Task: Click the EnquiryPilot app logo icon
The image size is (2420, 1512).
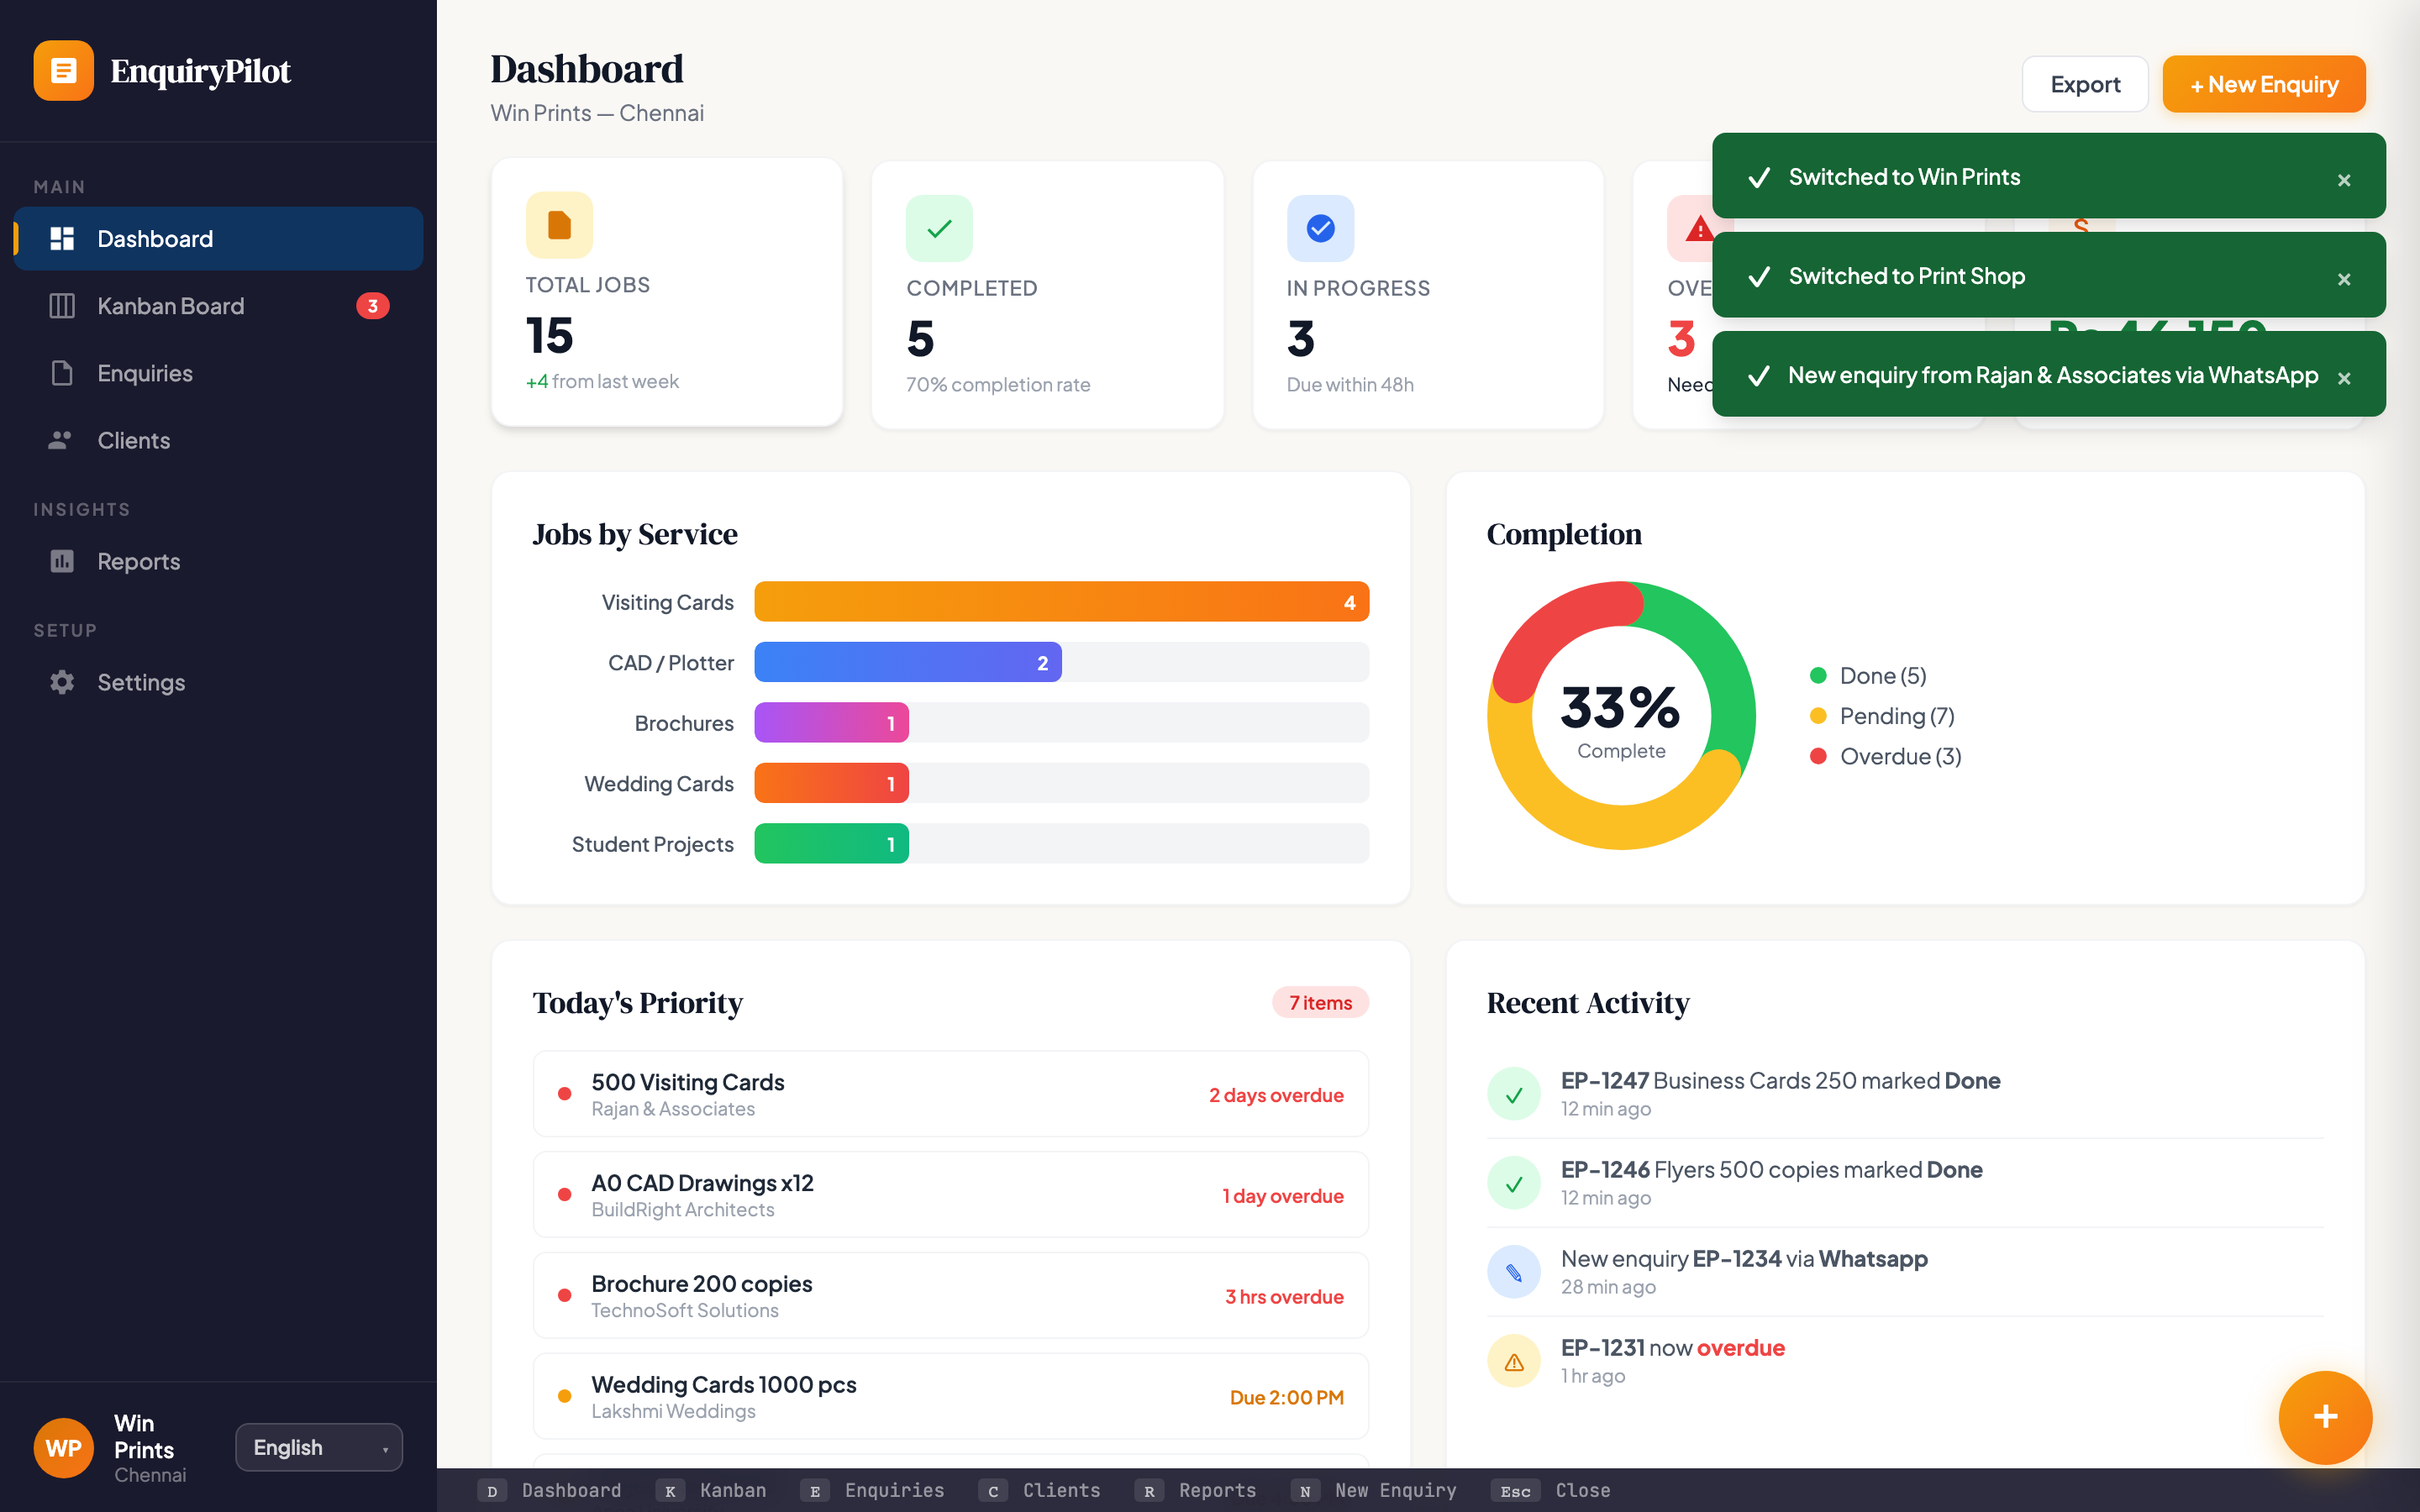Action: pos(63,71)
